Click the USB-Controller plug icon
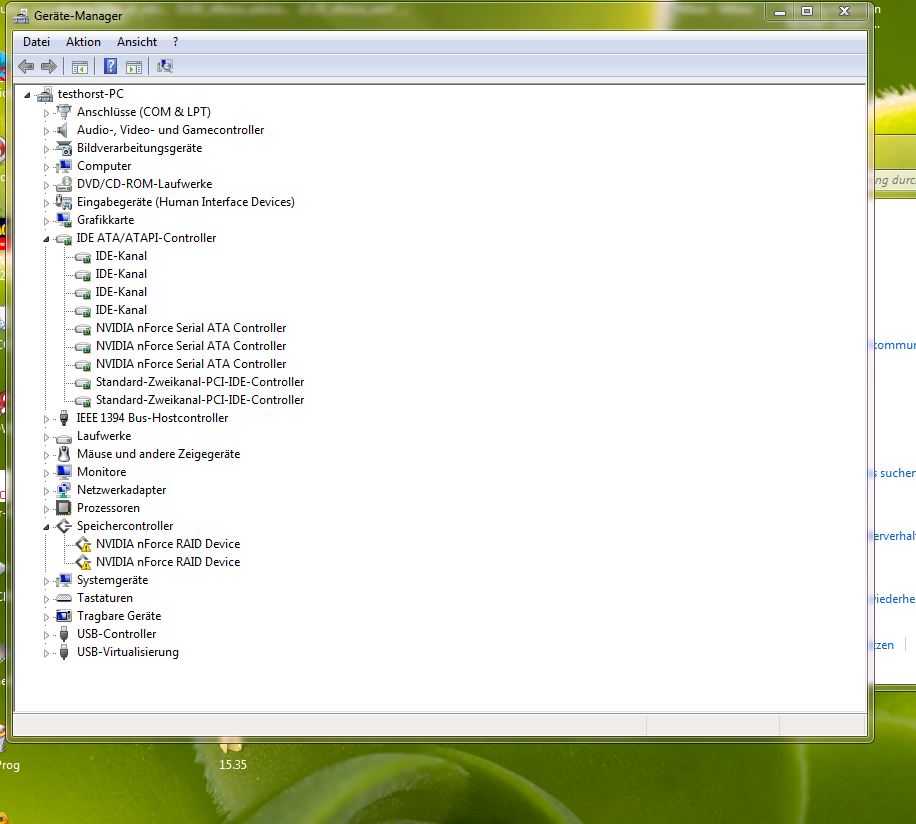 [x=64, y=634]
